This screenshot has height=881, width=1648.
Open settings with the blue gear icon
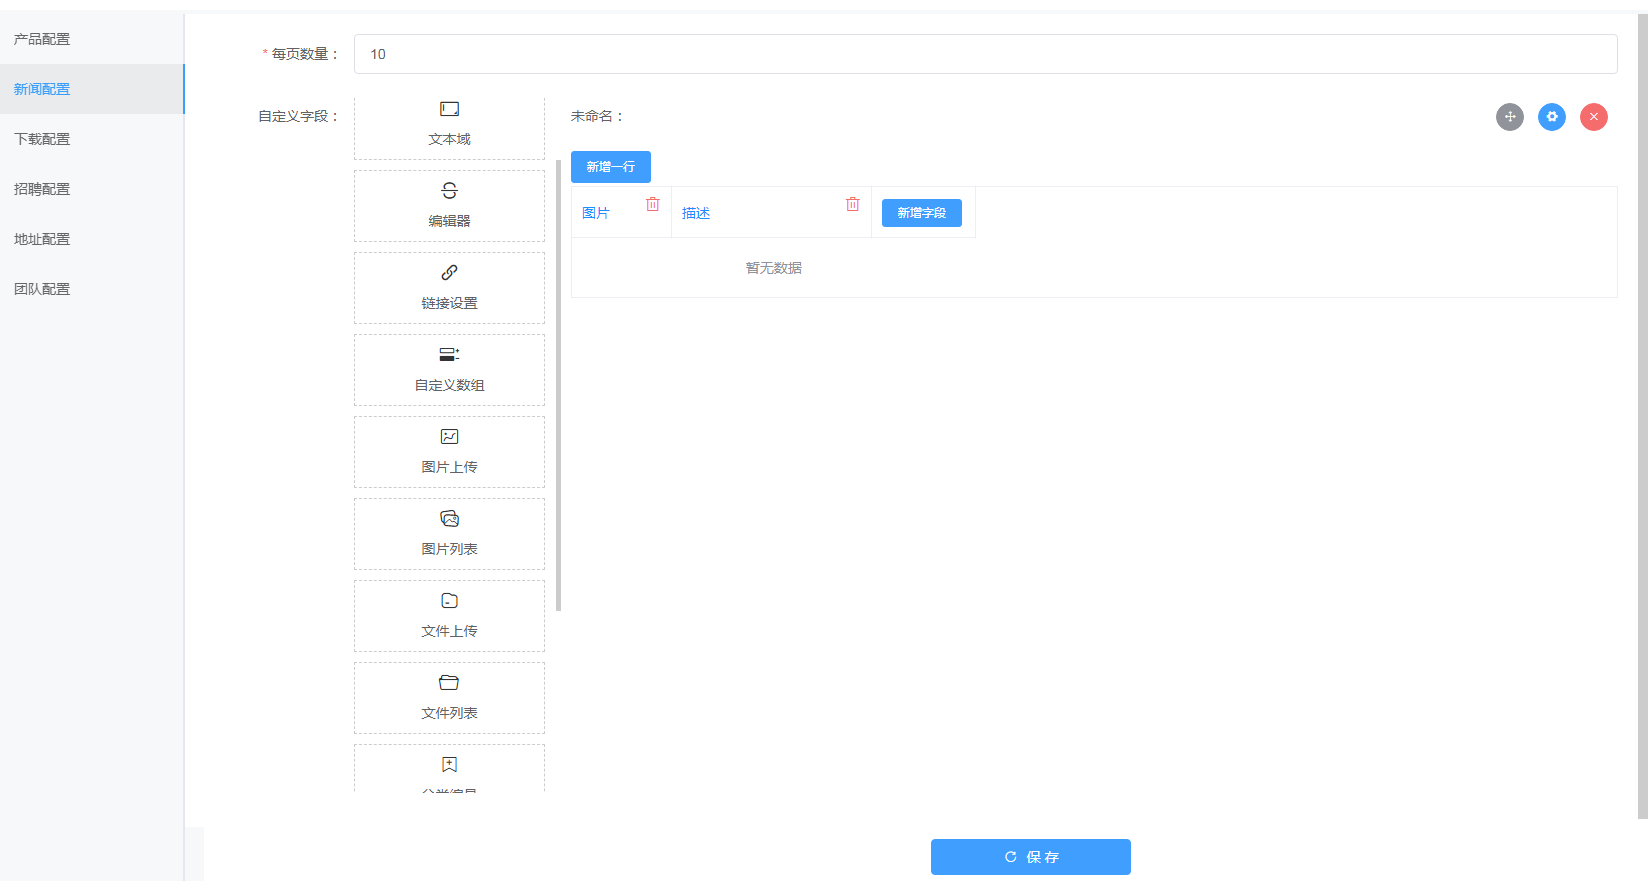click(1552, 117)
